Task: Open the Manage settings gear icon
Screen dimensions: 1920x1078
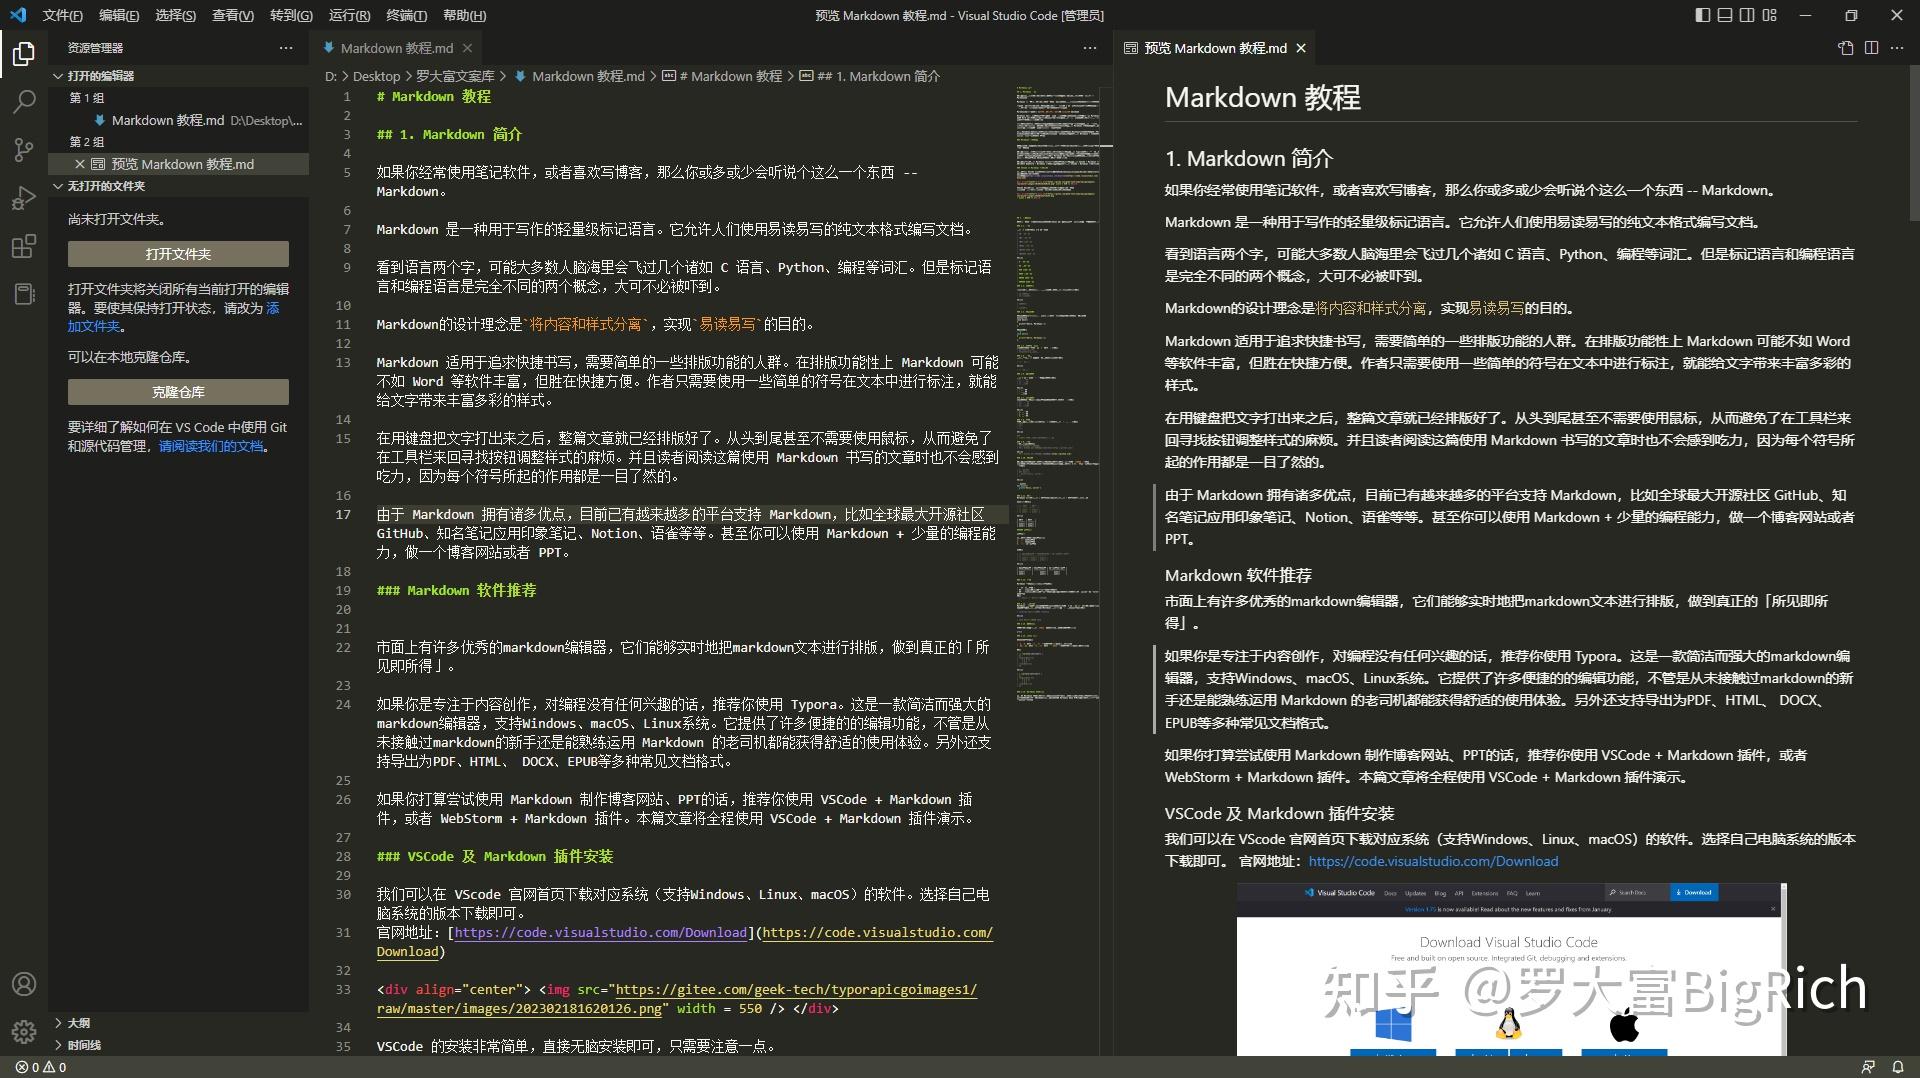Action: [24, 1033]
